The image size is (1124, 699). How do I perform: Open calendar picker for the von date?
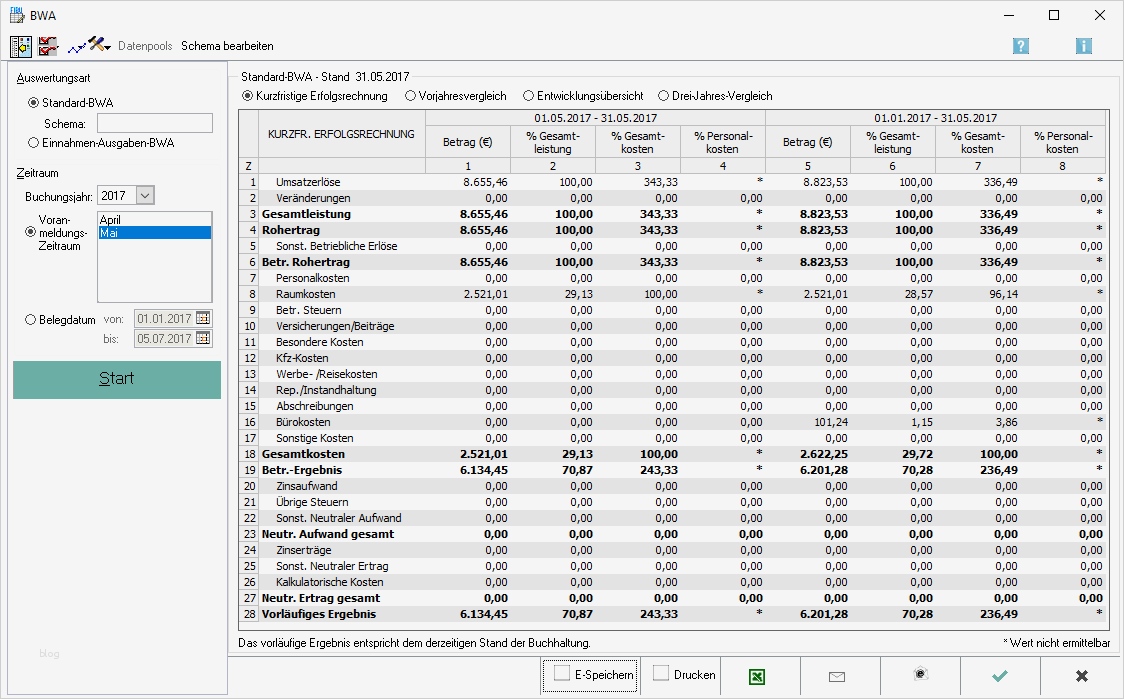pos(203,318)
